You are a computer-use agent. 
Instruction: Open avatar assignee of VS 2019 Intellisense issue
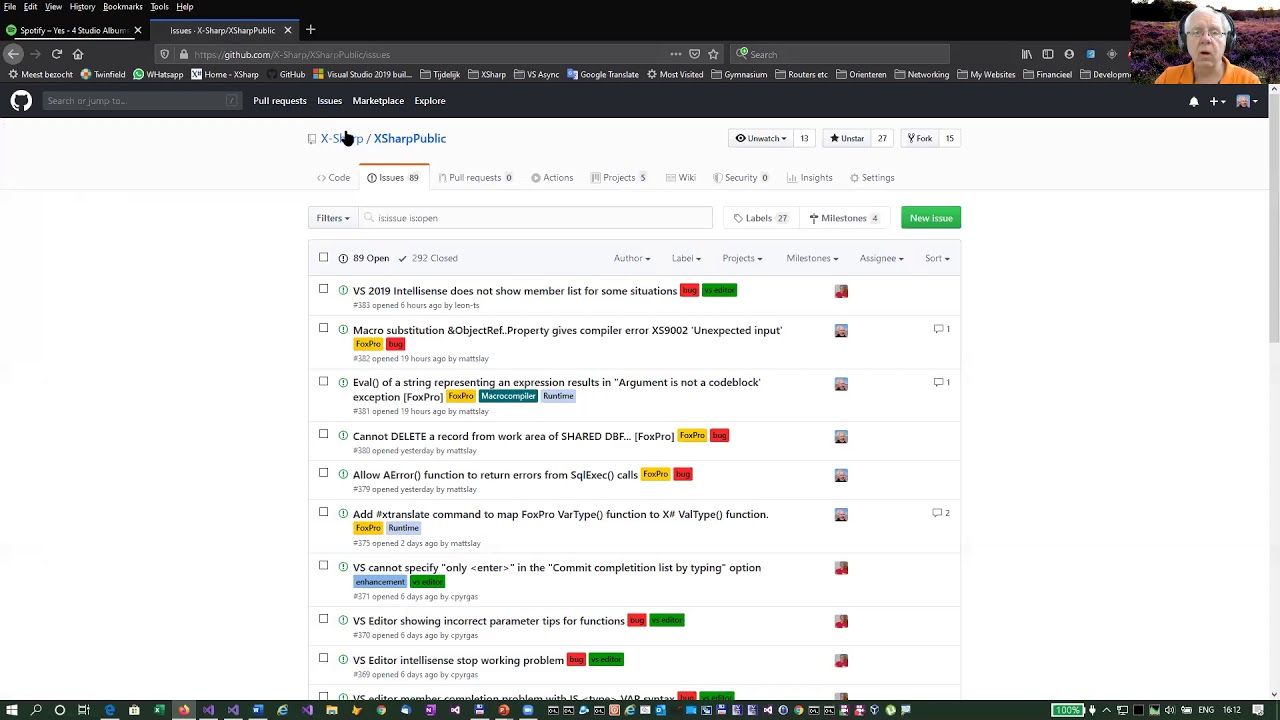pyautogui.click(x=841, y=291)
